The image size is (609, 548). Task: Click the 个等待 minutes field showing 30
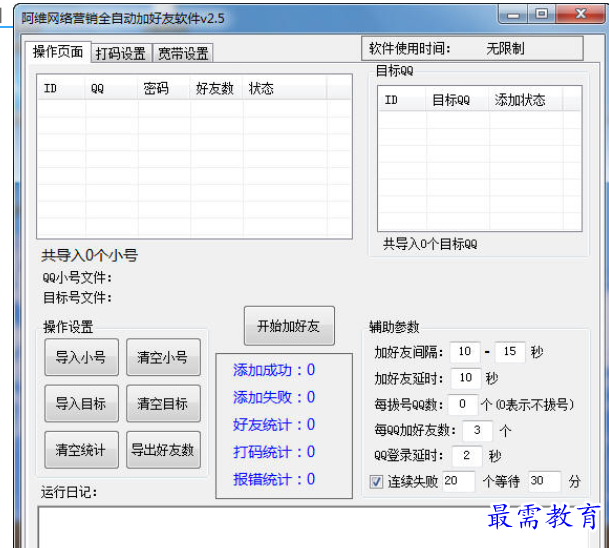pos(544,481)
